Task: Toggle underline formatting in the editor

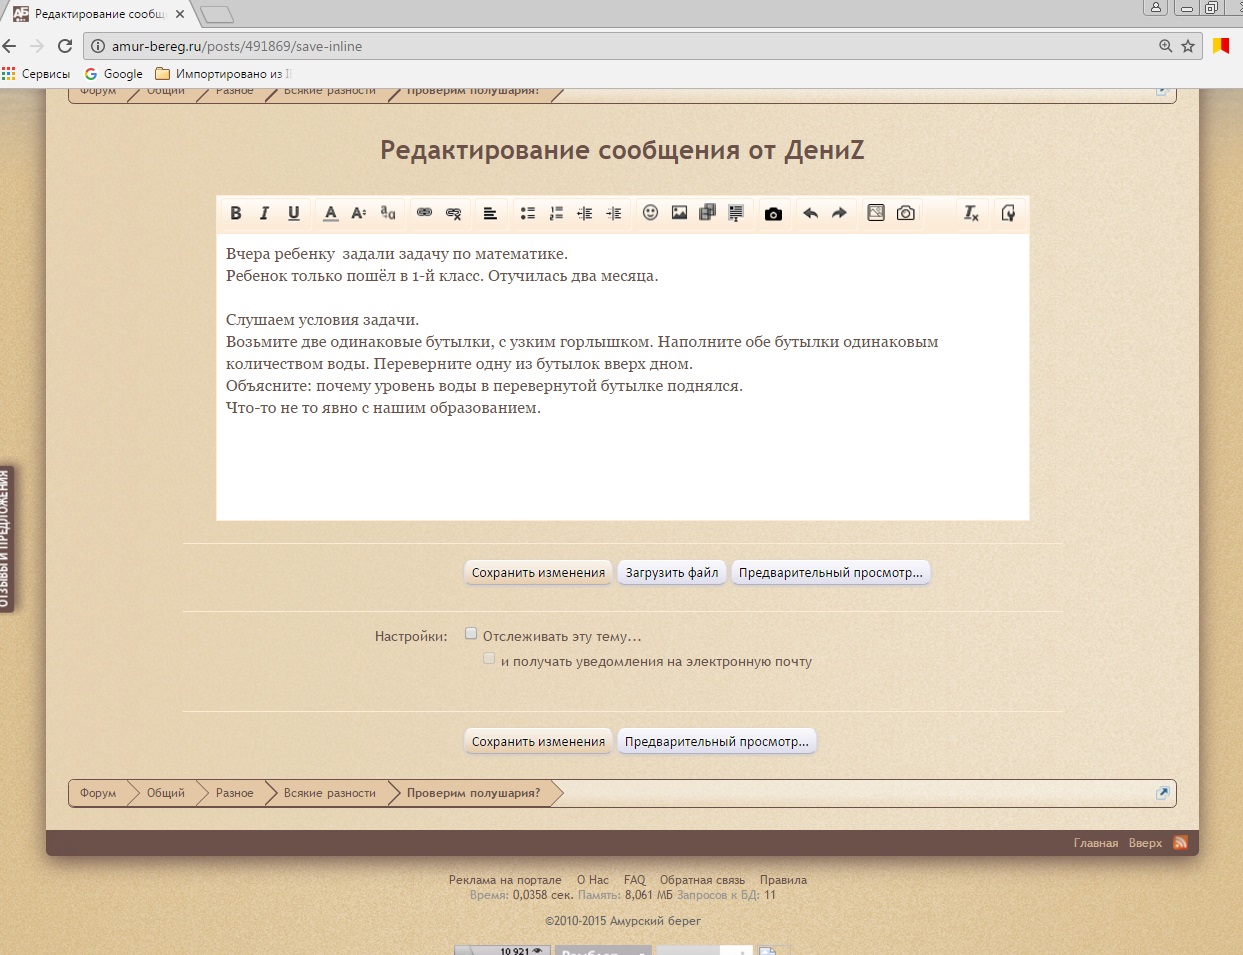Action: point(294,213)
